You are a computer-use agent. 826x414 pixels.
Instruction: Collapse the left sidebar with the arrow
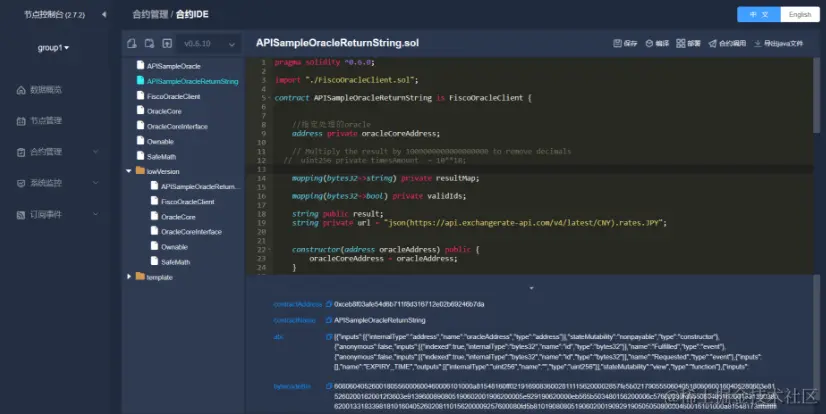pos(104,14)
